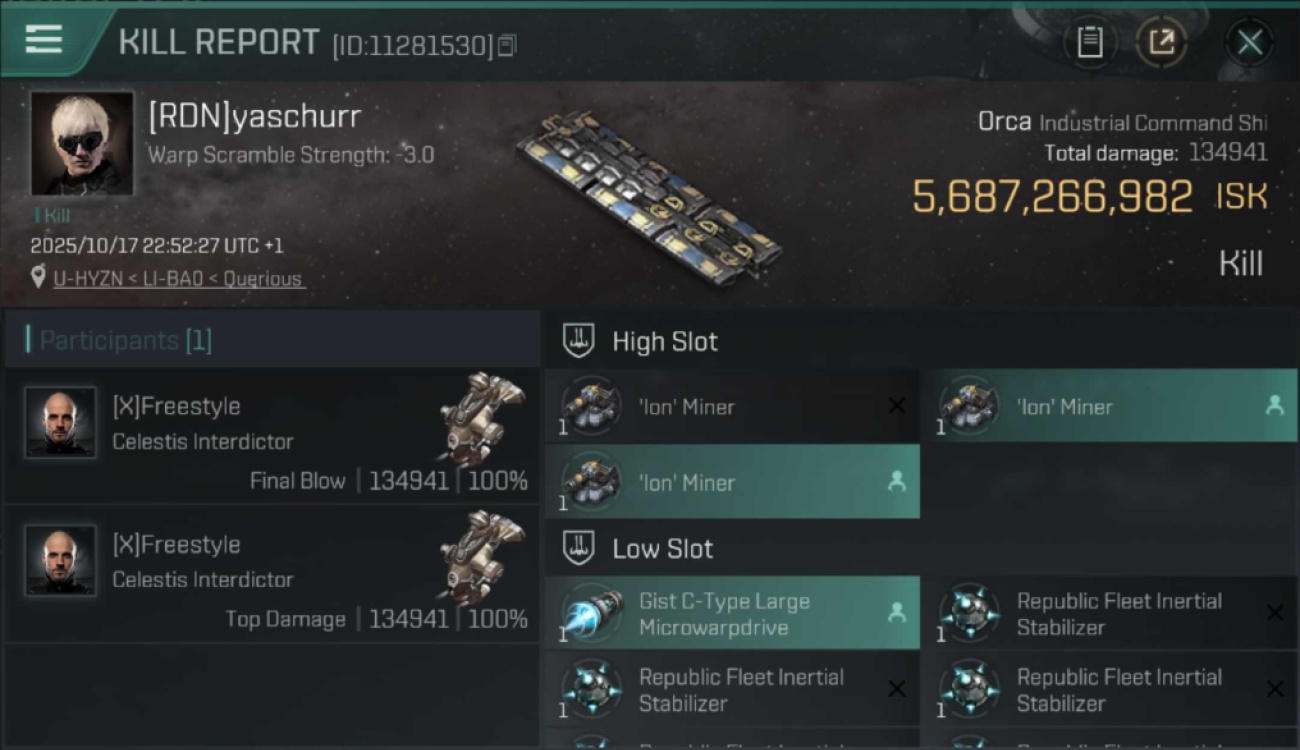Image resolution: width=1300 pixels, height=750 pixels.
Task: Close the kill report window
Action: tap(1249, 42)
